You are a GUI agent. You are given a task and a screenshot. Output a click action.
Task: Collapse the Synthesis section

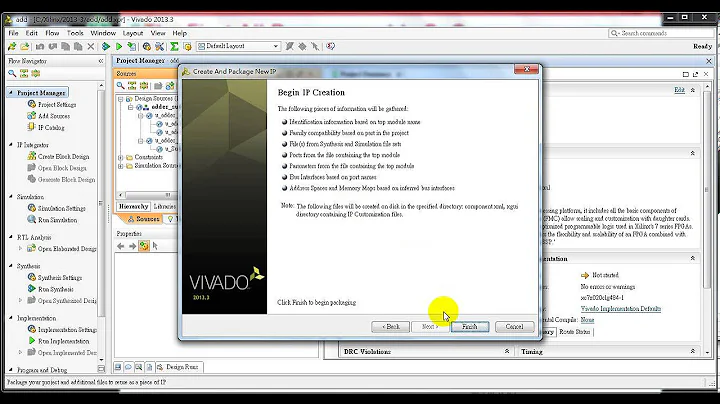[x=11, y=266]
